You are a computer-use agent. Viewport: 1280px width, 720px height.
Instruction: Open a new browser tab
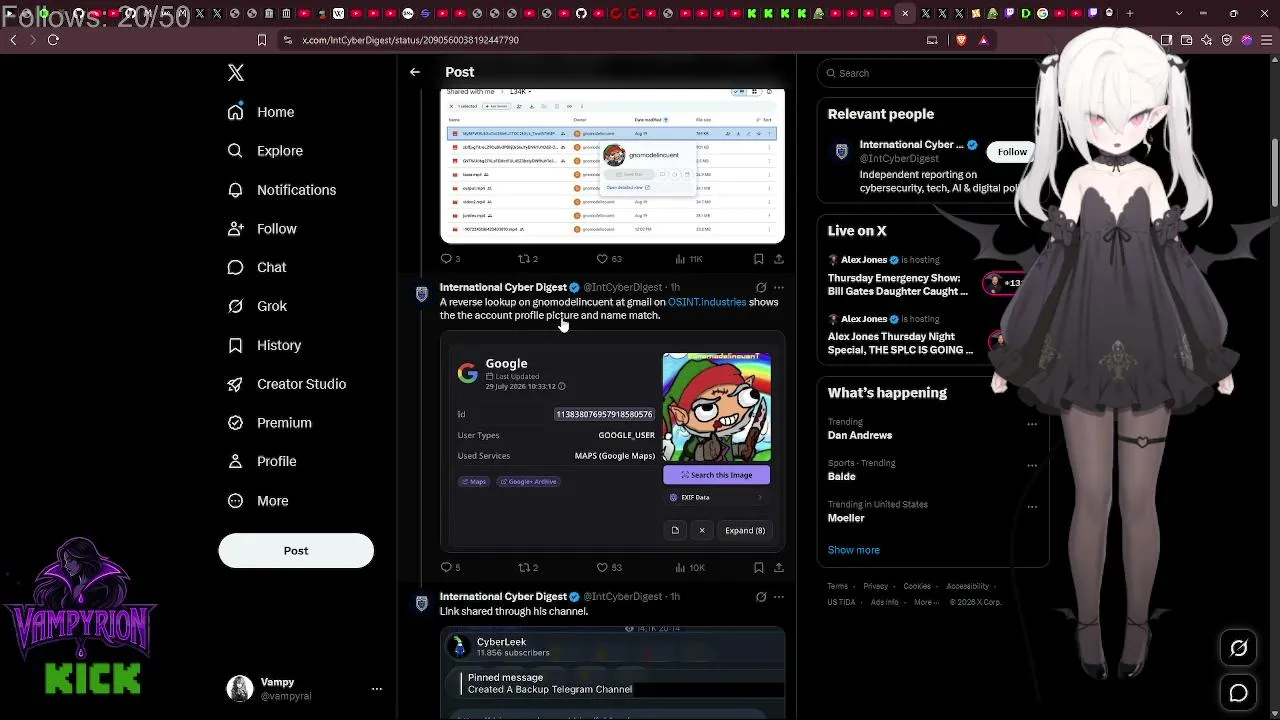(x=1130, y=13)
